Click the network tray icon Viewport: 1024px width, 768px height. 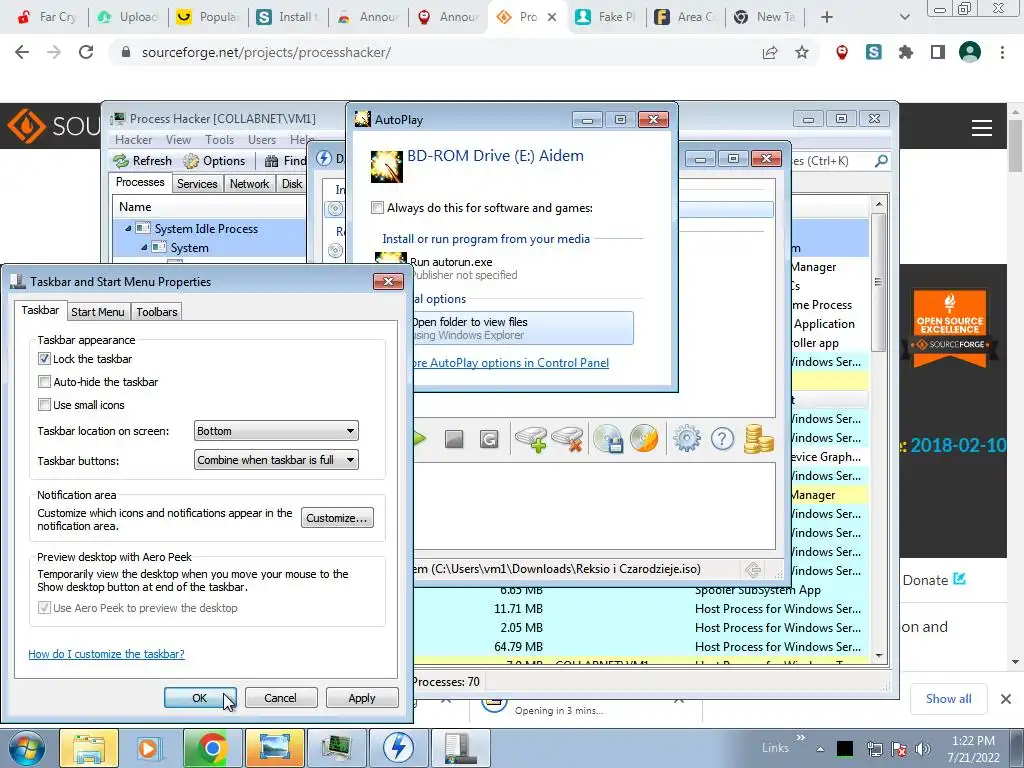click(874, 748)
